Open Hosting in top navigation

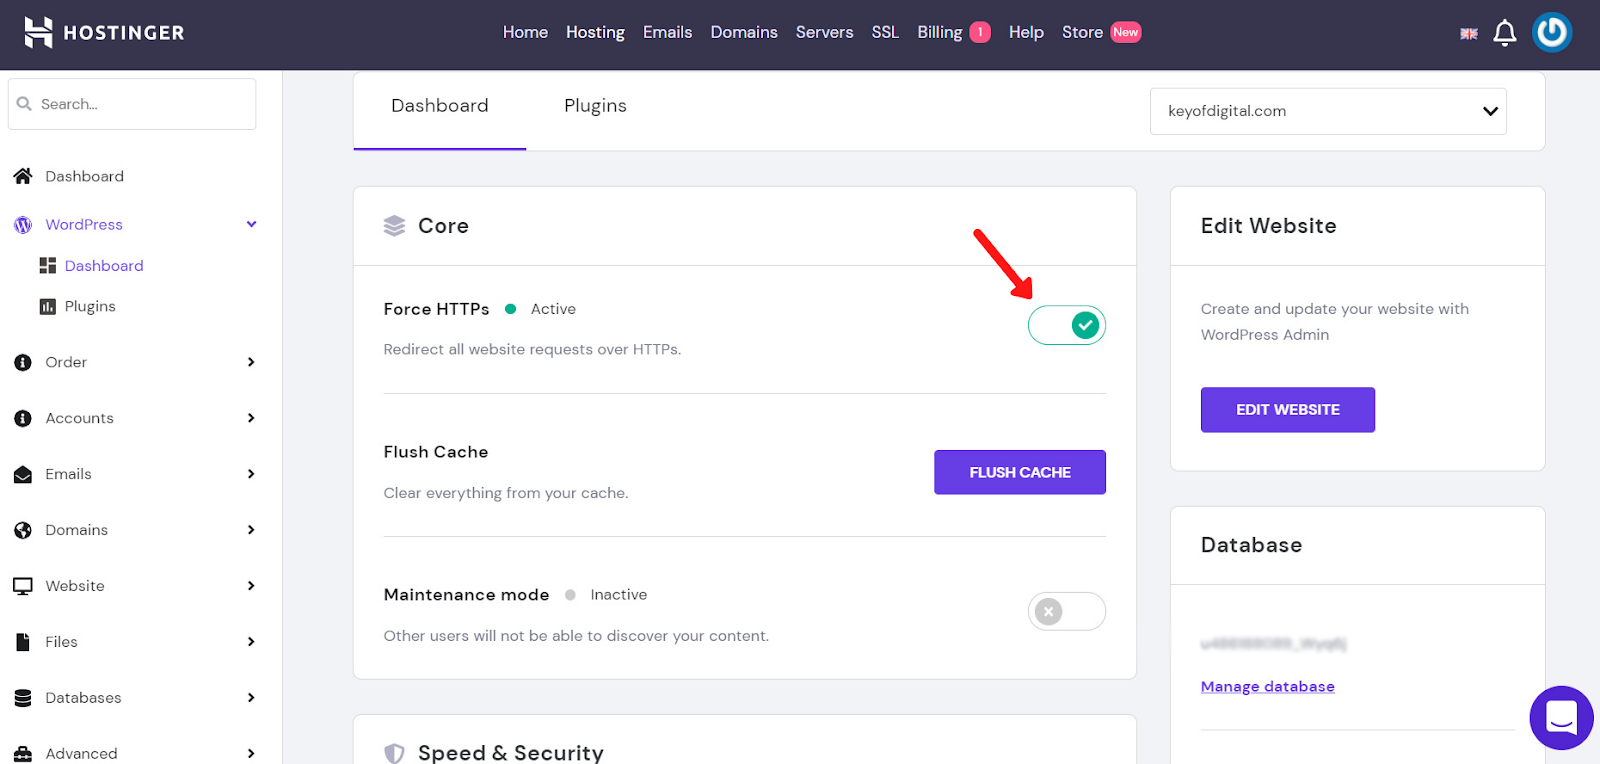point(595,32)
